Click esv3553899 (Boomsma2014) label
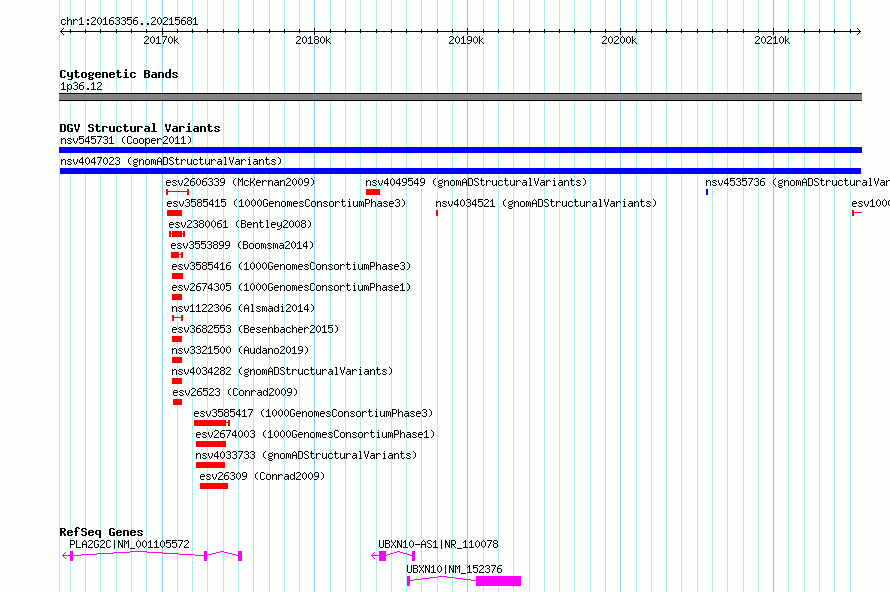The image size is (890, 592). coord(242,245)
